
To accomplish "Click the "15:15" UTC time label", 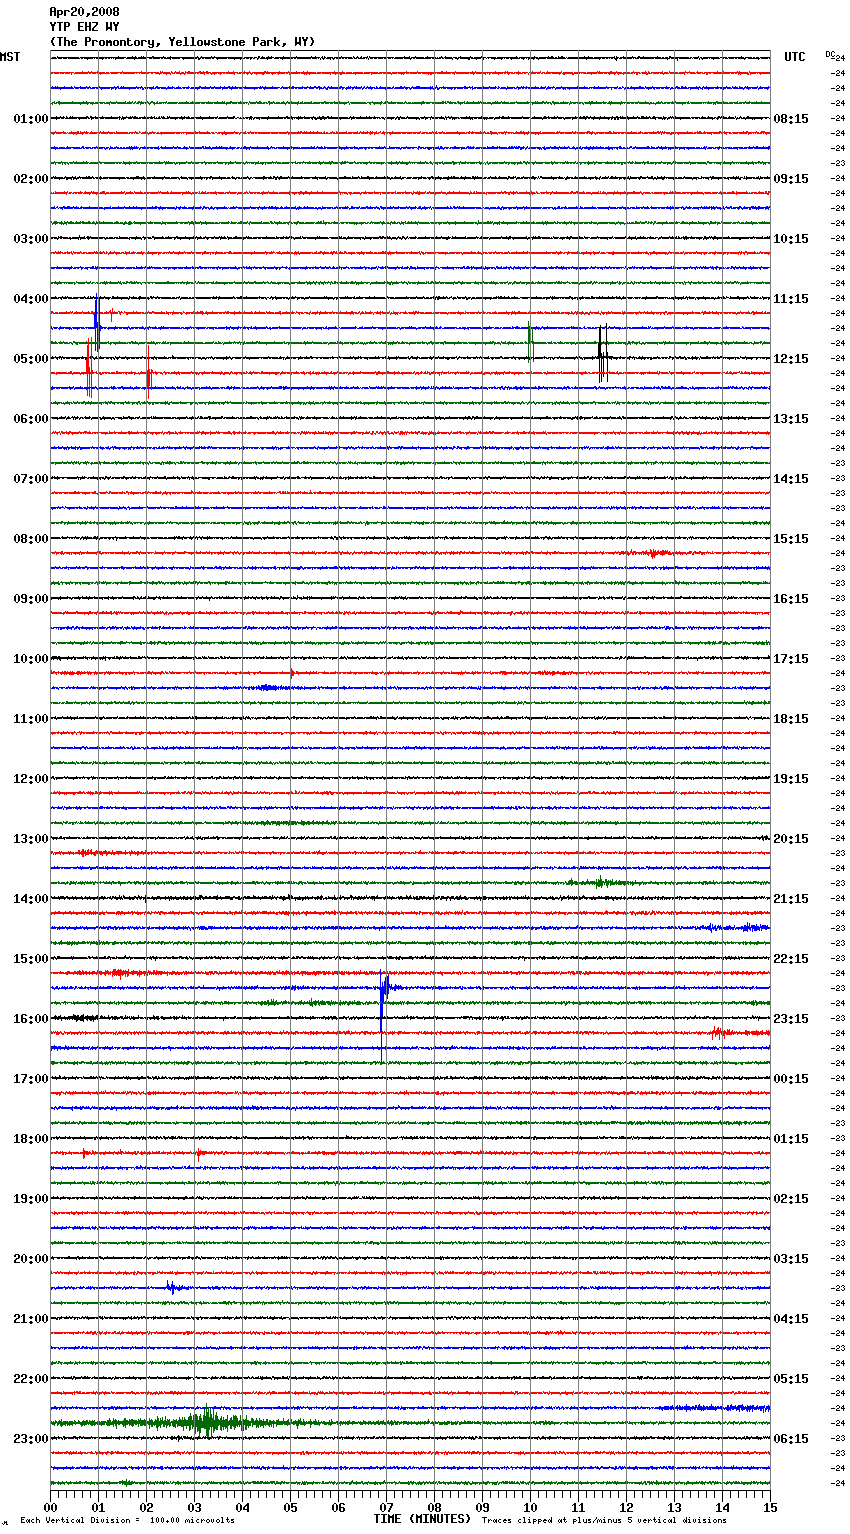I will coord(791,539).
